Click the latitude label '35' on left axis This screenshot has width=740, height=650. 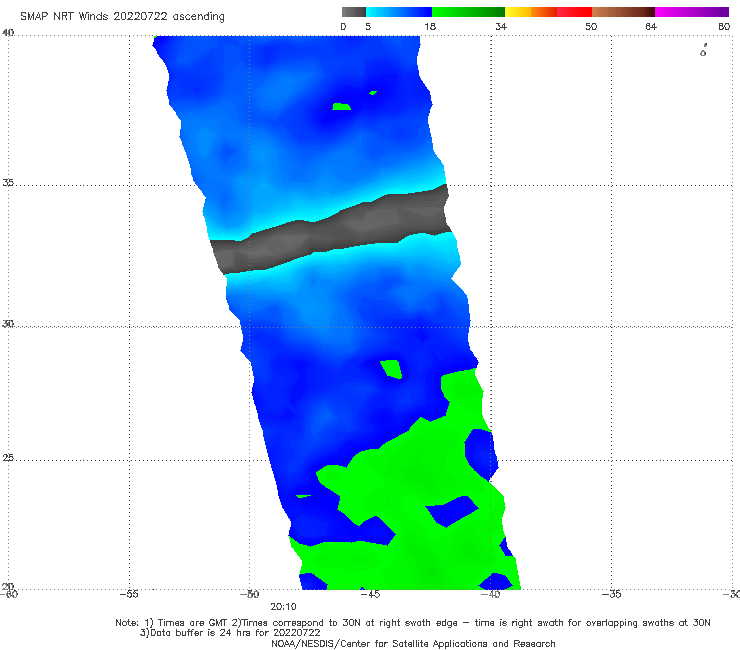point(8,182)
